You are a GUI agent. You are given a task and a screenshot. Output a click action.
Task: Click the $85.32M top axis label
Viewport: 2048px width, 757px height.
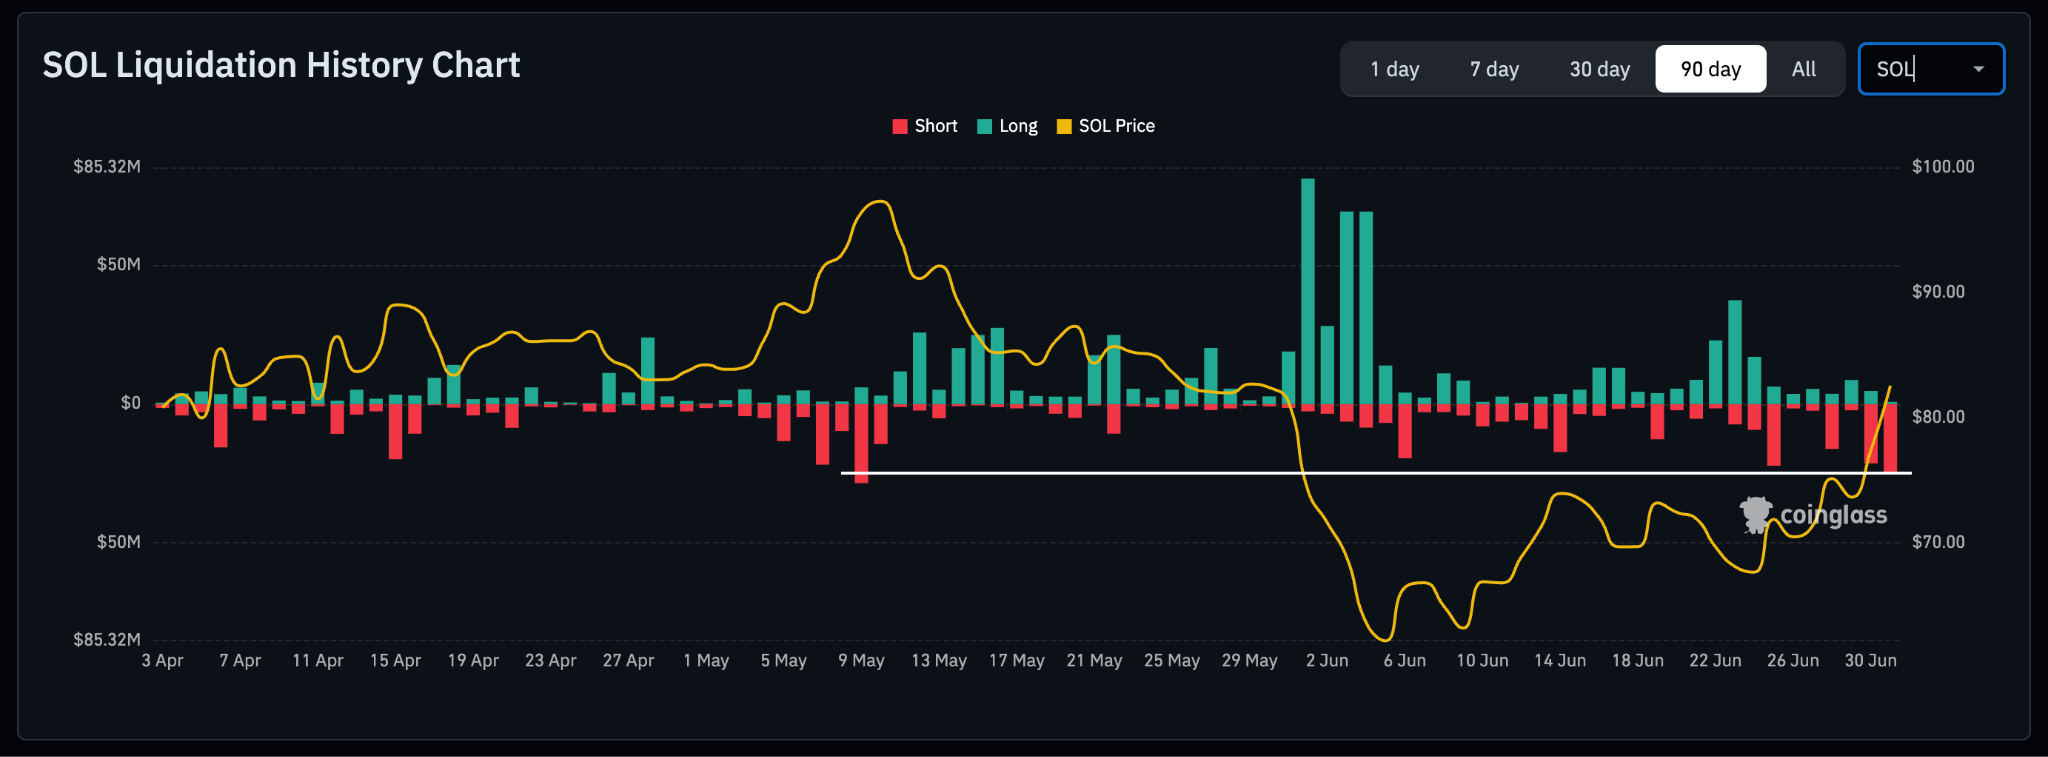[107, 166]
